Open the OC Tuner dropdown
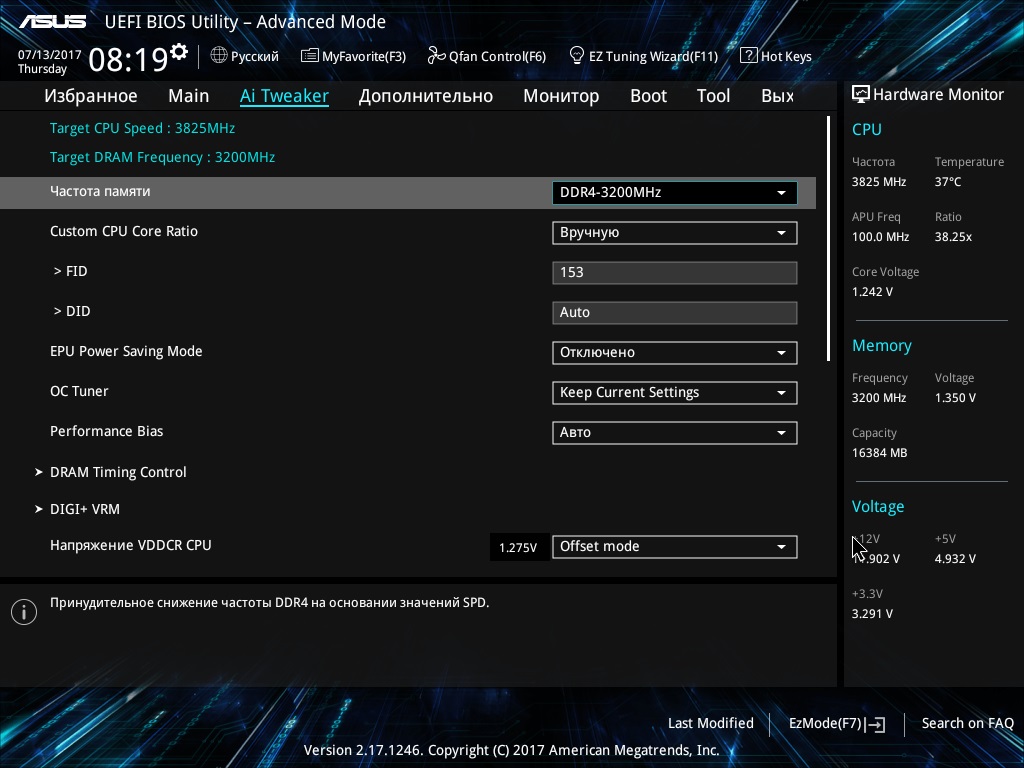1024x768 pixels. 675,392
